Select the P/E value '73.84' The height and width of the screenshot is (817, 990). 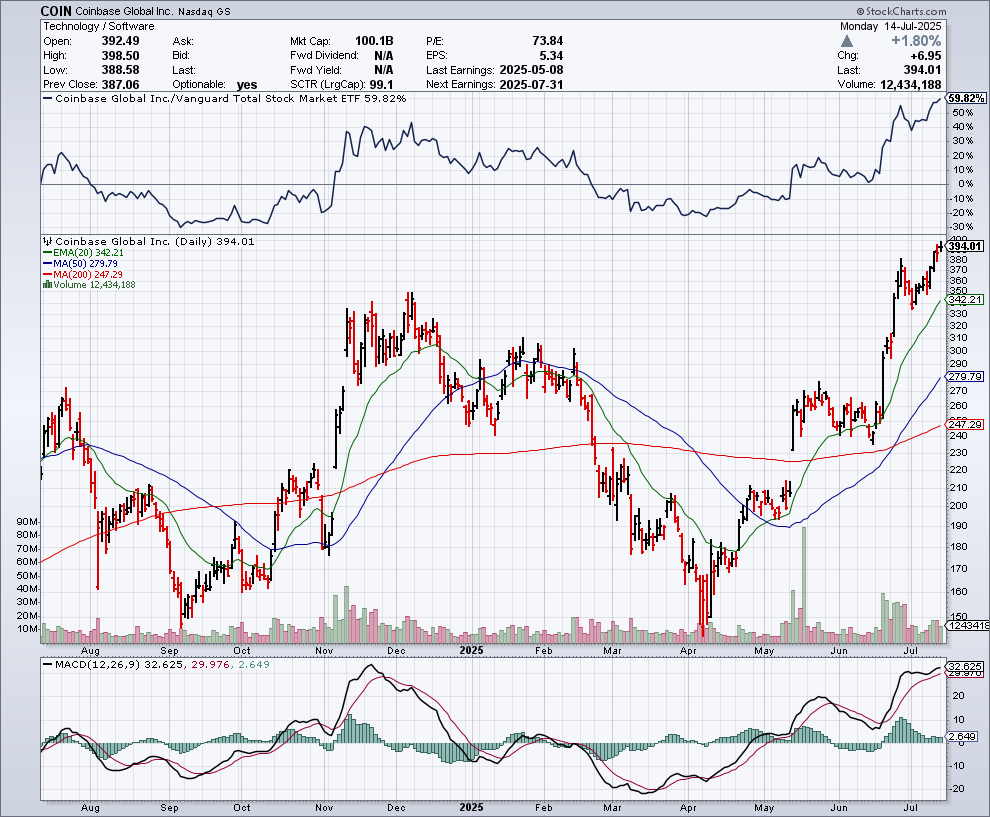click(x=547, y=40)
